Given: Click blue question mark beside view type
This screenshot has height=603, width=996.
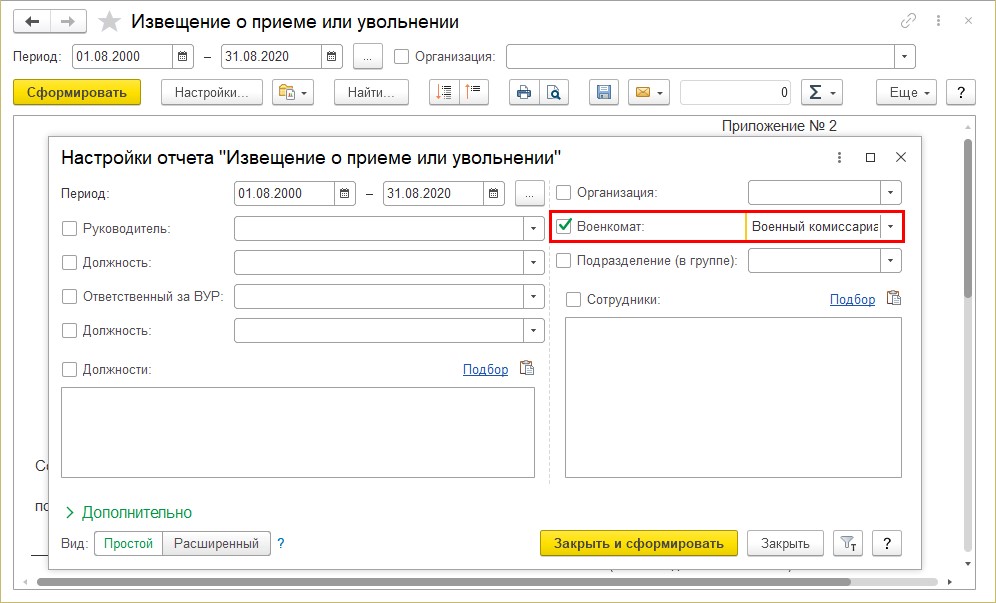Looking at the screenshot, I should (281, 543).
